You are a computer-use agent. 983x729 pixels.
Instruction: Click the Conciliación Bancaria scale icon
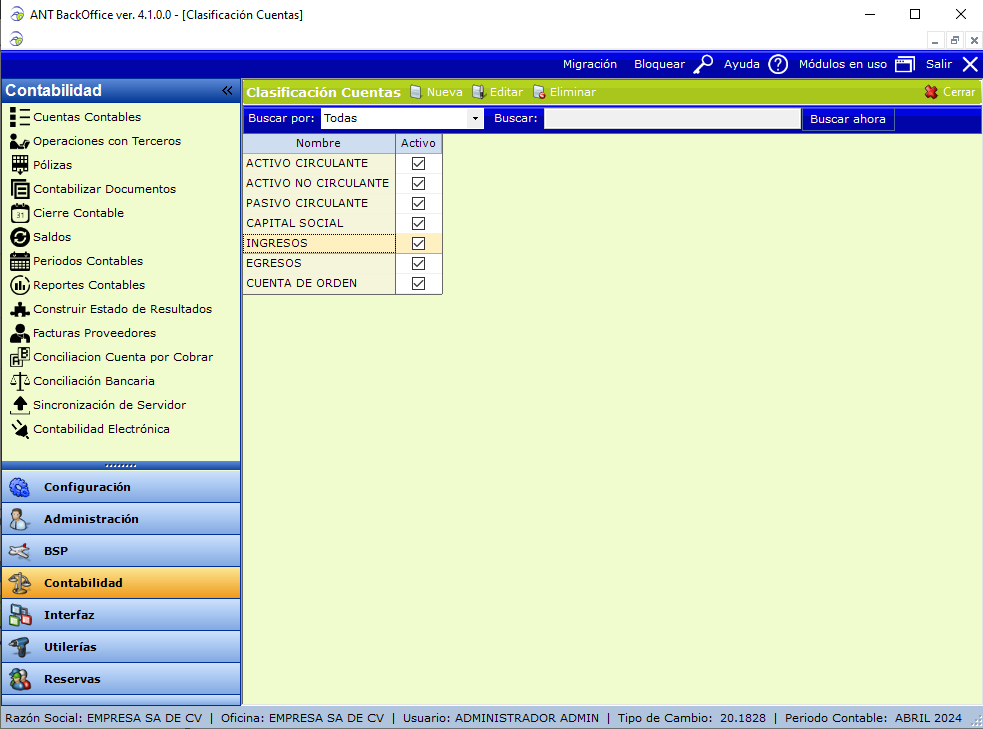click(19, 381)
